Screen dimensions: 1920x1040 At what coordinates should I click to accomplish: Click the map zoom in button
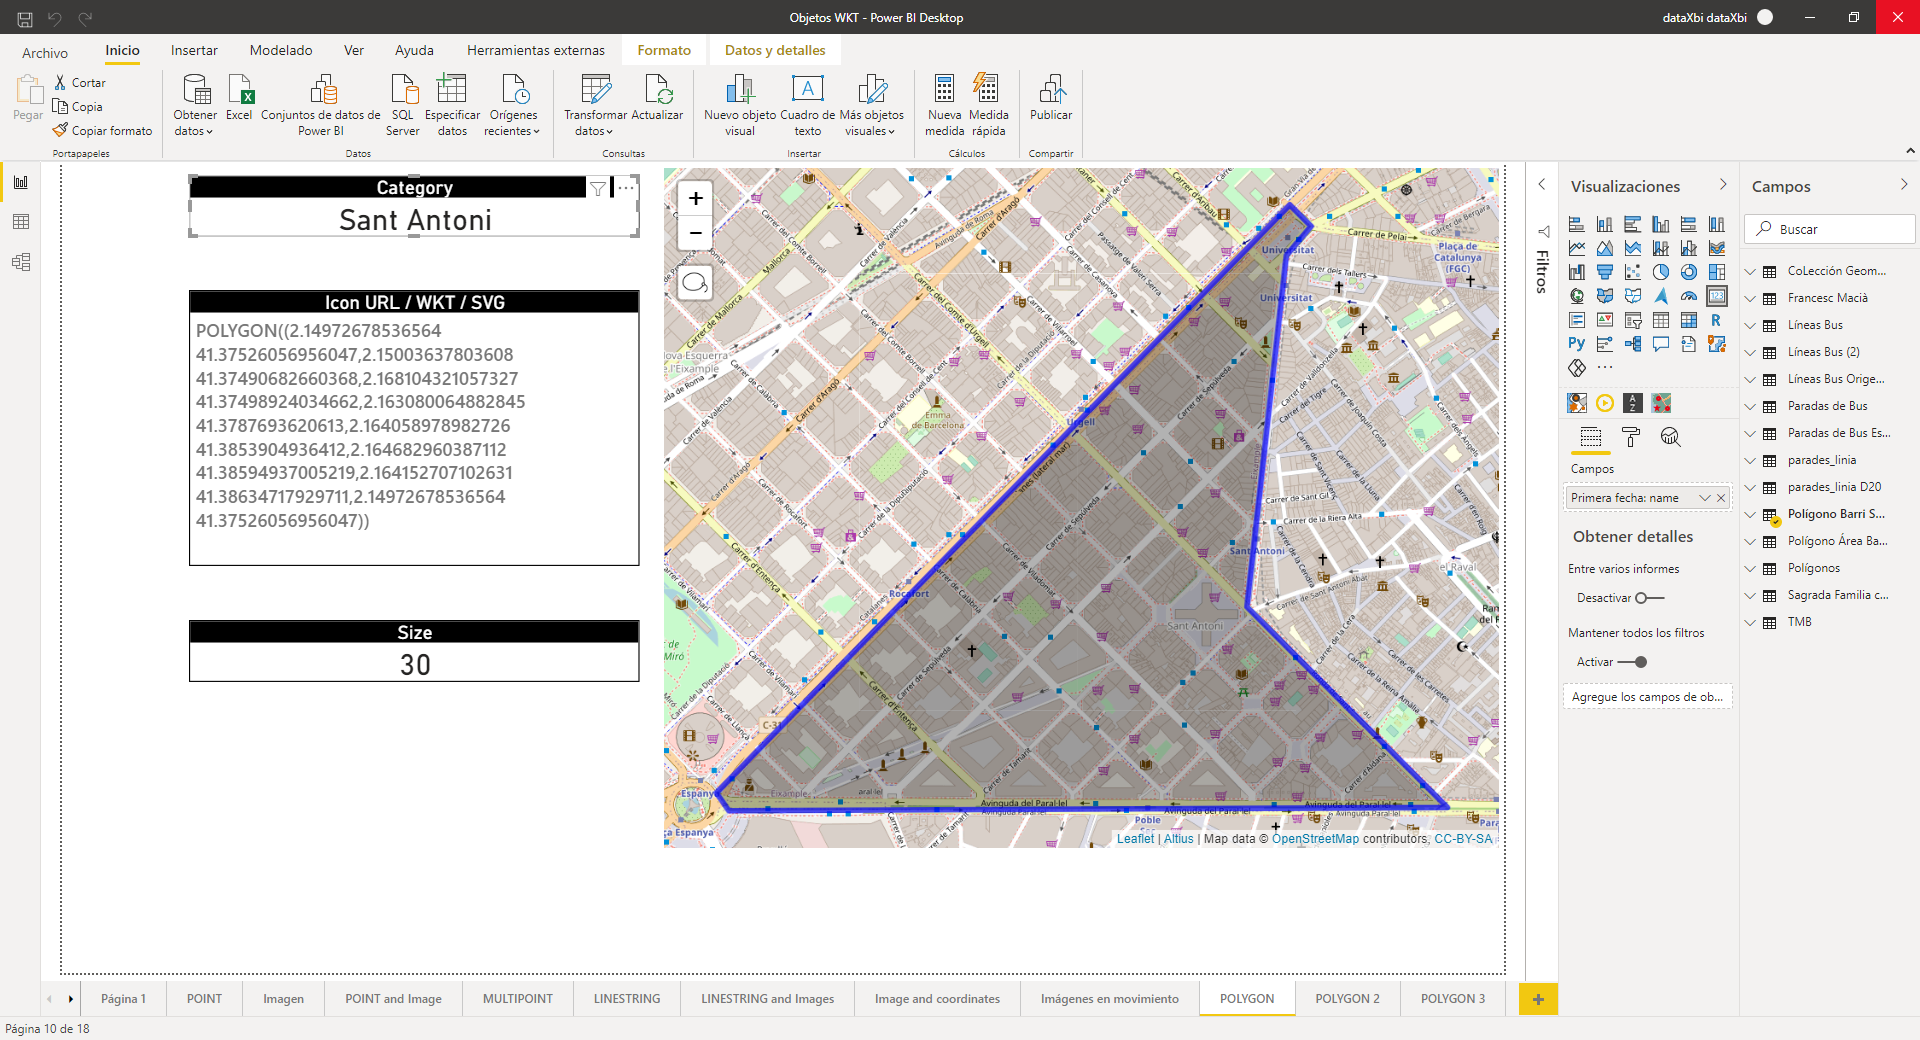pyautogui.click(x=696, y=198)
